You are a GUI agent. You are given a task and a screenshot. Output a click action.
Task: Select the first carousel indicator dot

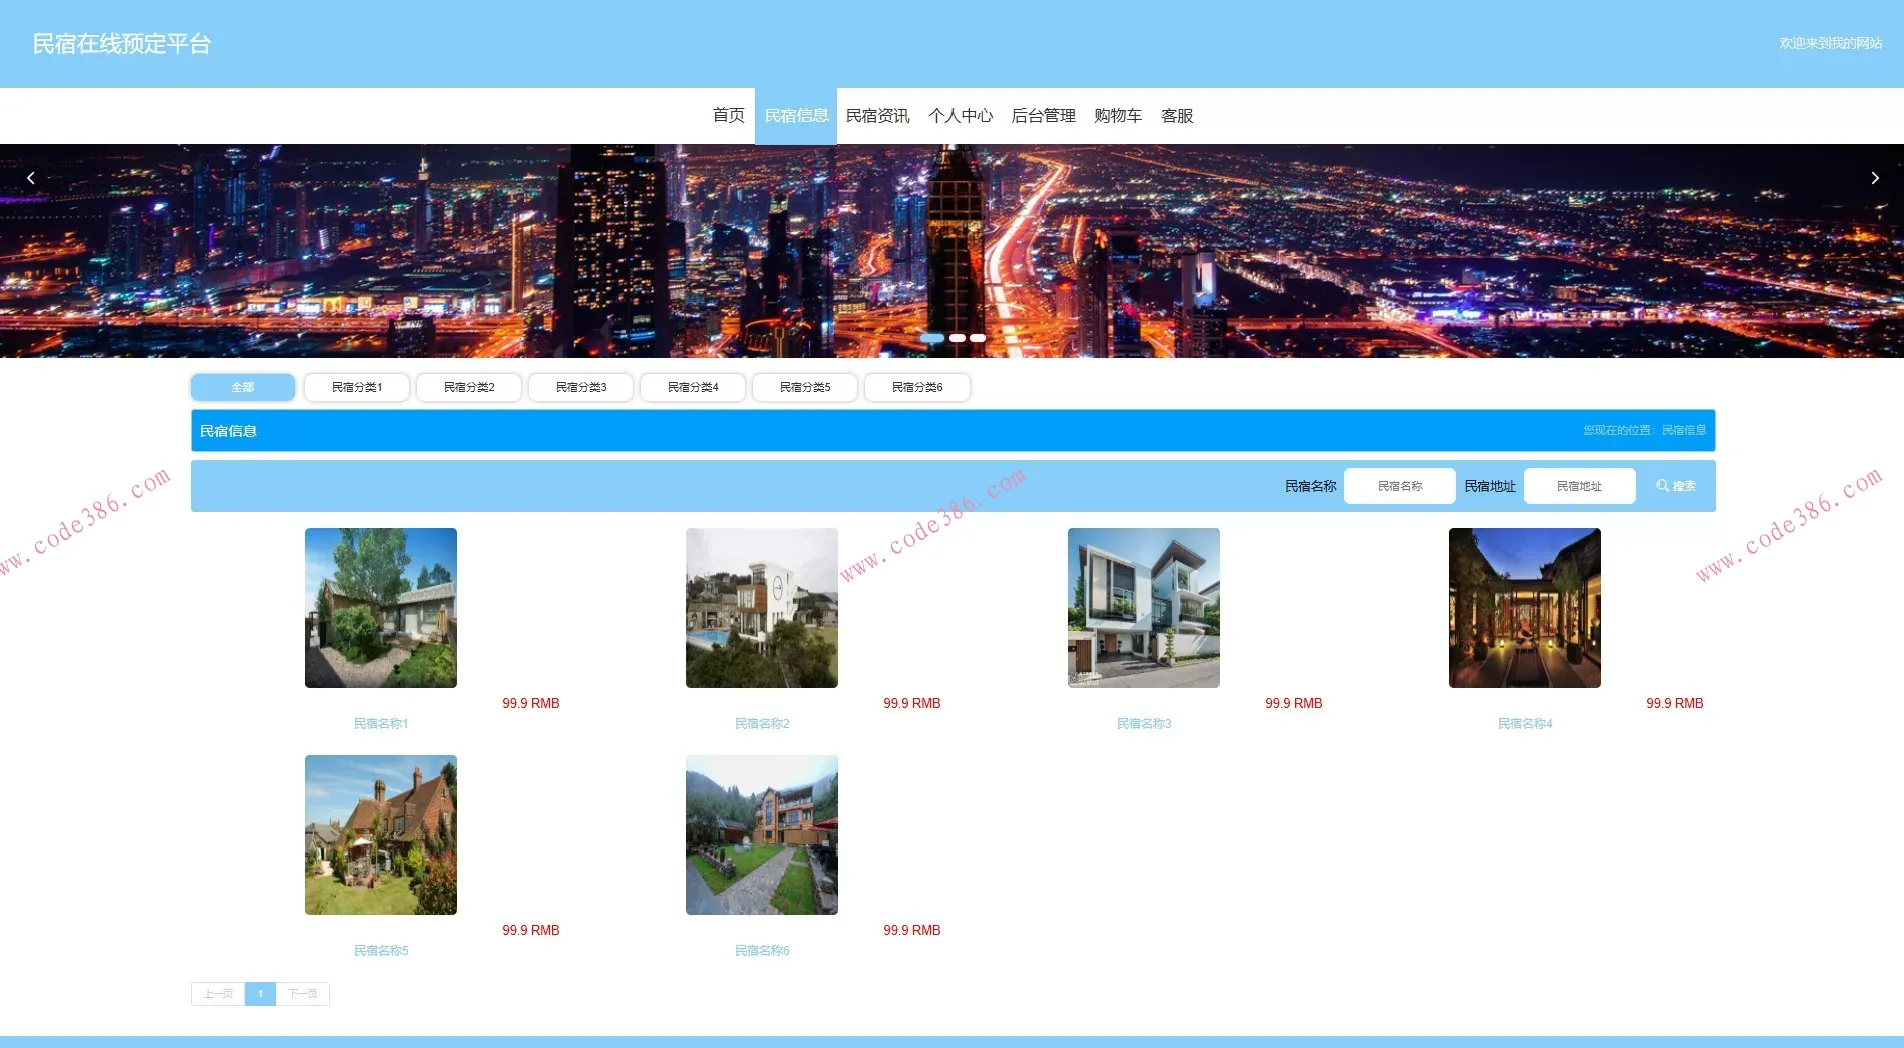point(932,338)
